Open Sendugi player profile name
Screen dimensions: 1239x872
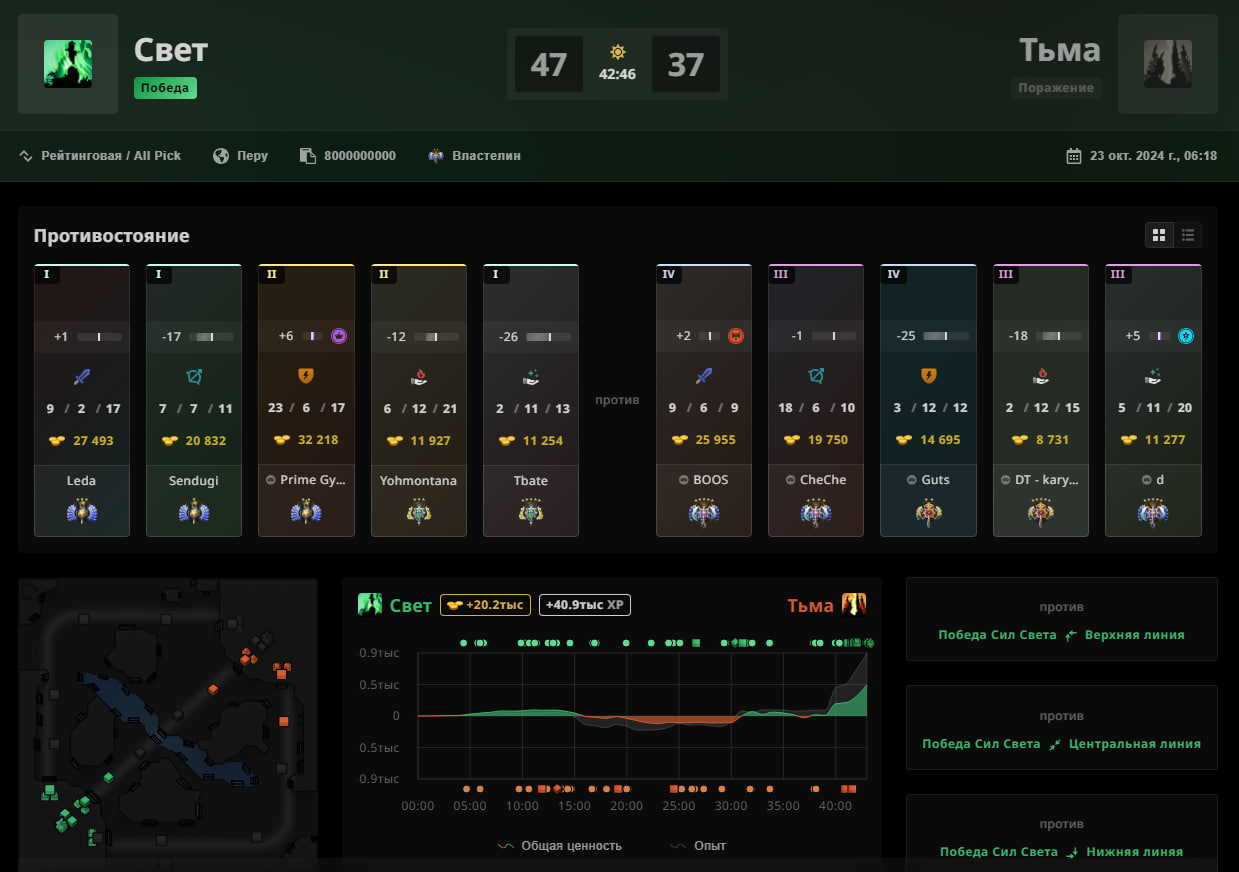[194, 481]
